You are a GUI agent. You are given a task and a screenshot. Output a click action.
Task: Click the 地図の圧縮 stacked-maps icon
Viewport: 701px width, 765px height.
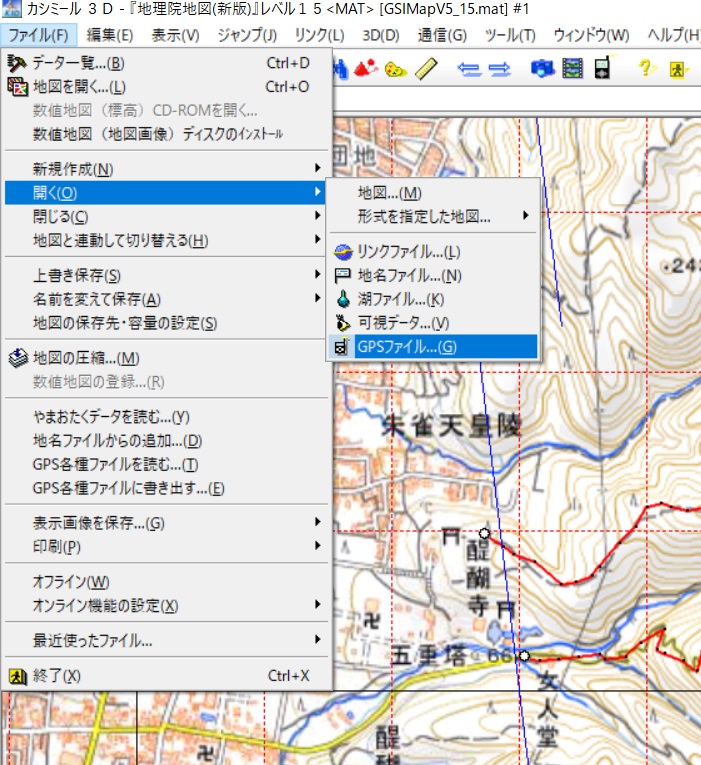[x=18, y=358]
